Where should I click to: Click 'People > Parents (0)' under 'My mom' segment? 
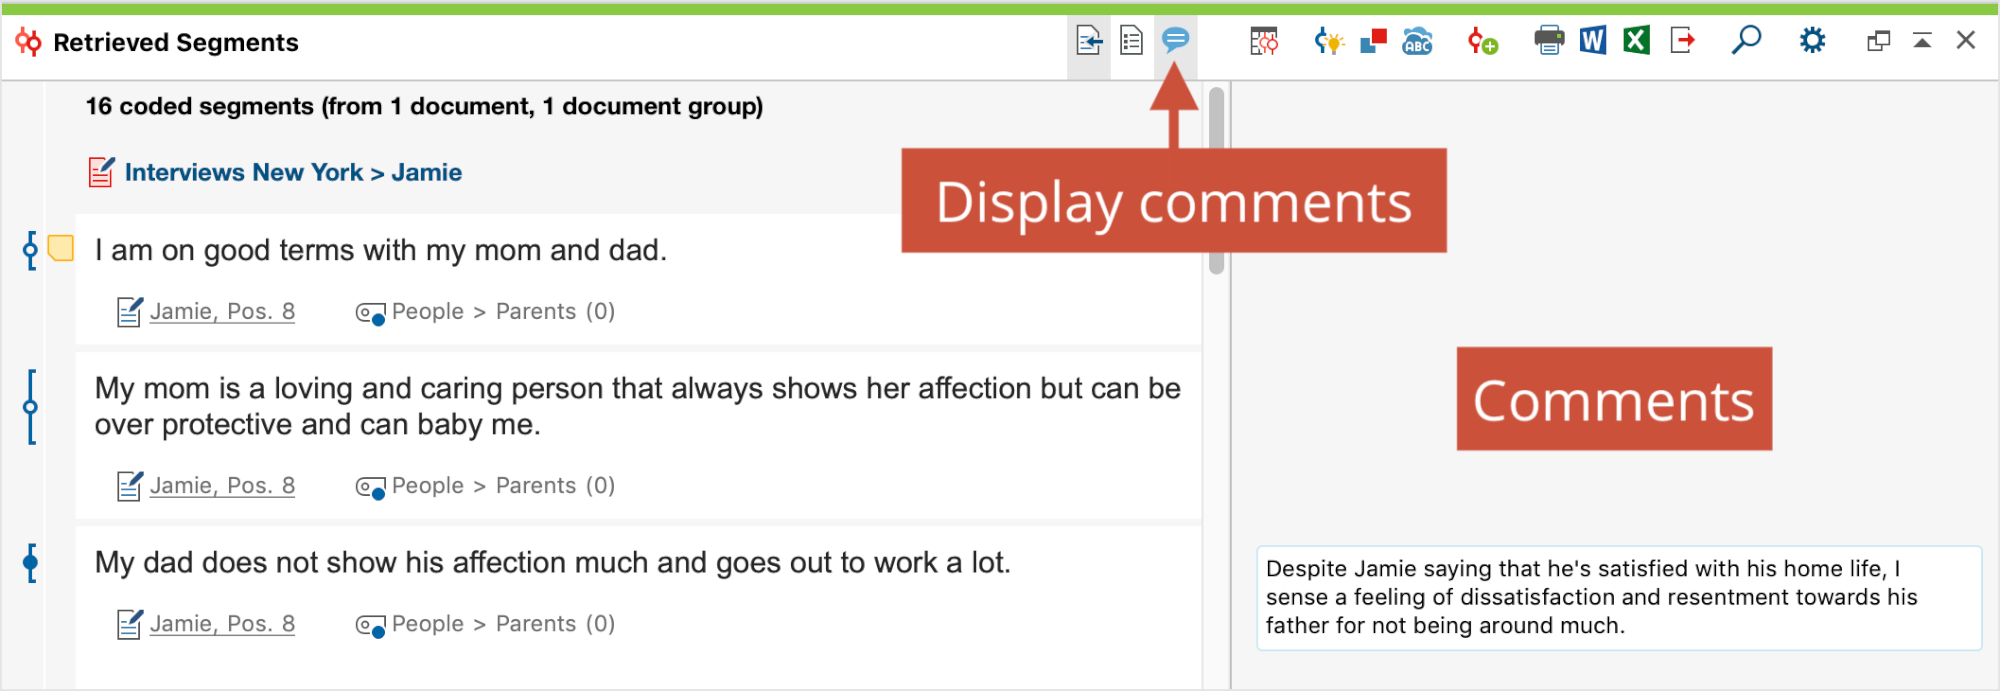tap(503, 485)
